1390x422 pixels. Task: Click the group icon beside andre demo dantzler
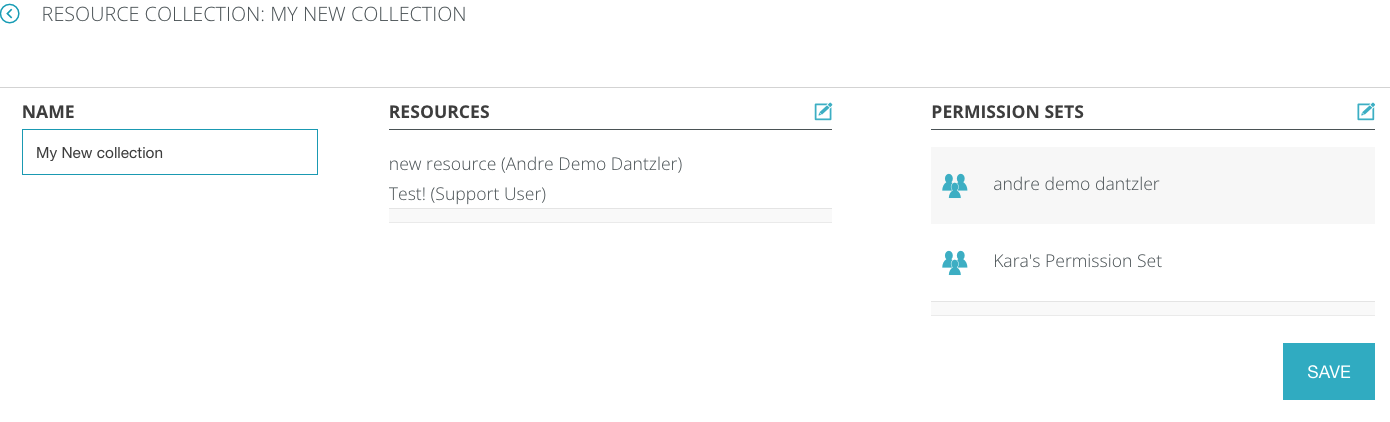(x=955, y=185)
